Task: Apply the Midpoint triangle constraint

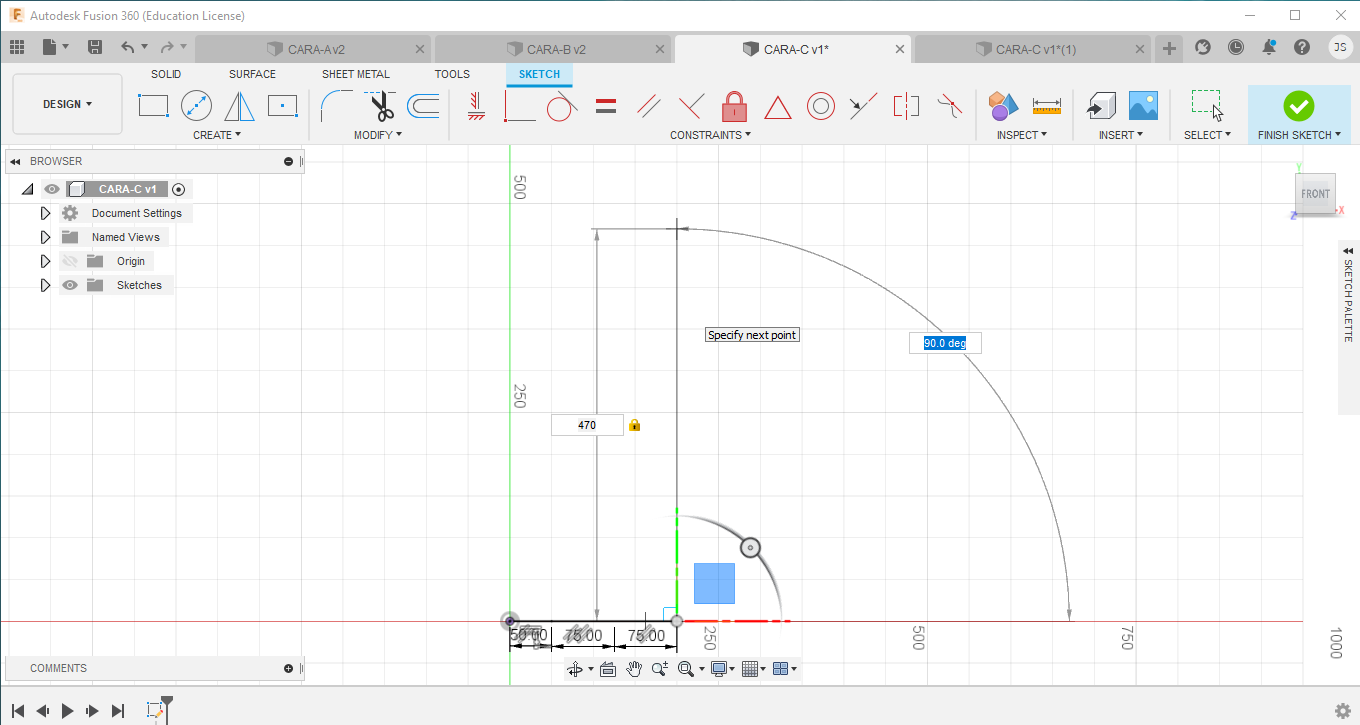Action: 778,106
